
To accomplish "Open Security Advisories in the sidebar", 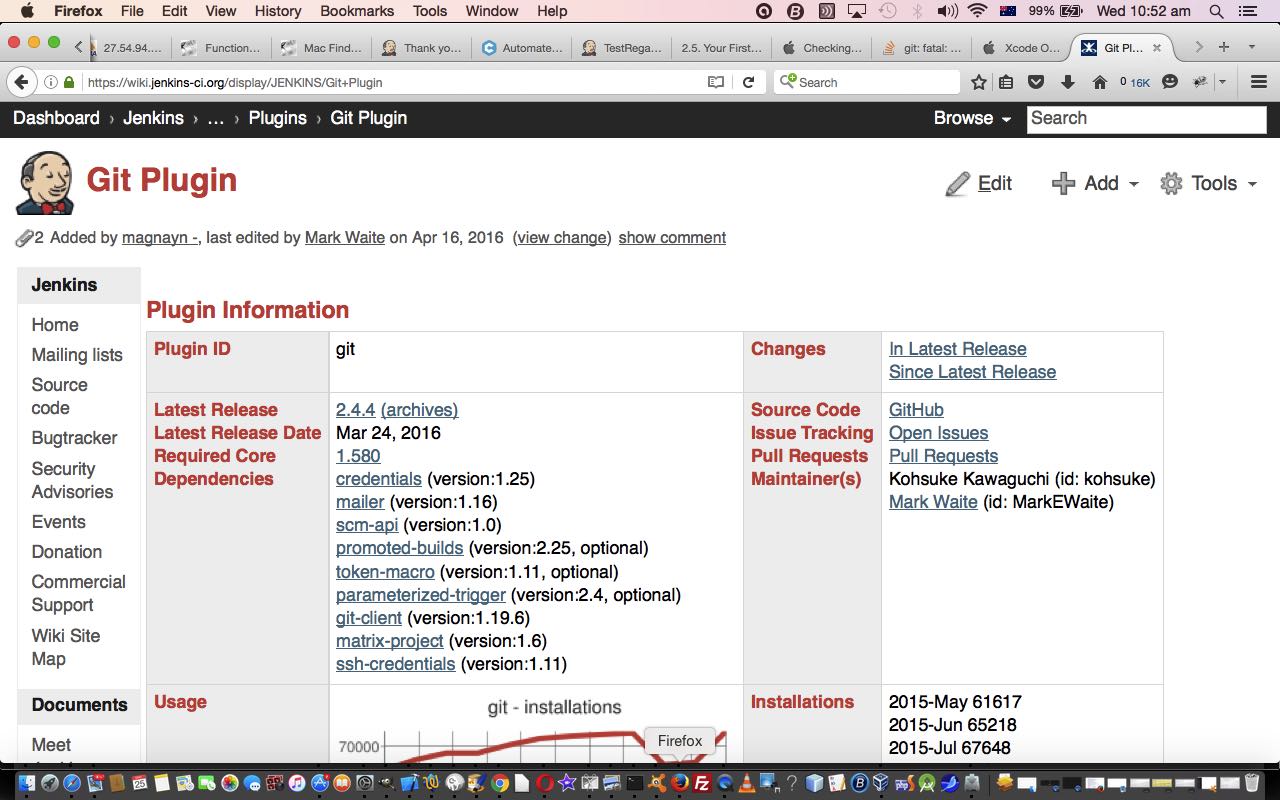I will pyautogui.click(x=72, y=480).
